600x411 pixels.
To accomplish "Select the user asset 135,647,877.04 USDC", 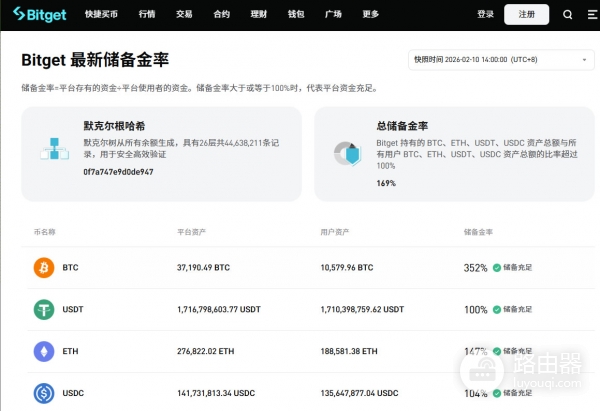I will [360, 393].
